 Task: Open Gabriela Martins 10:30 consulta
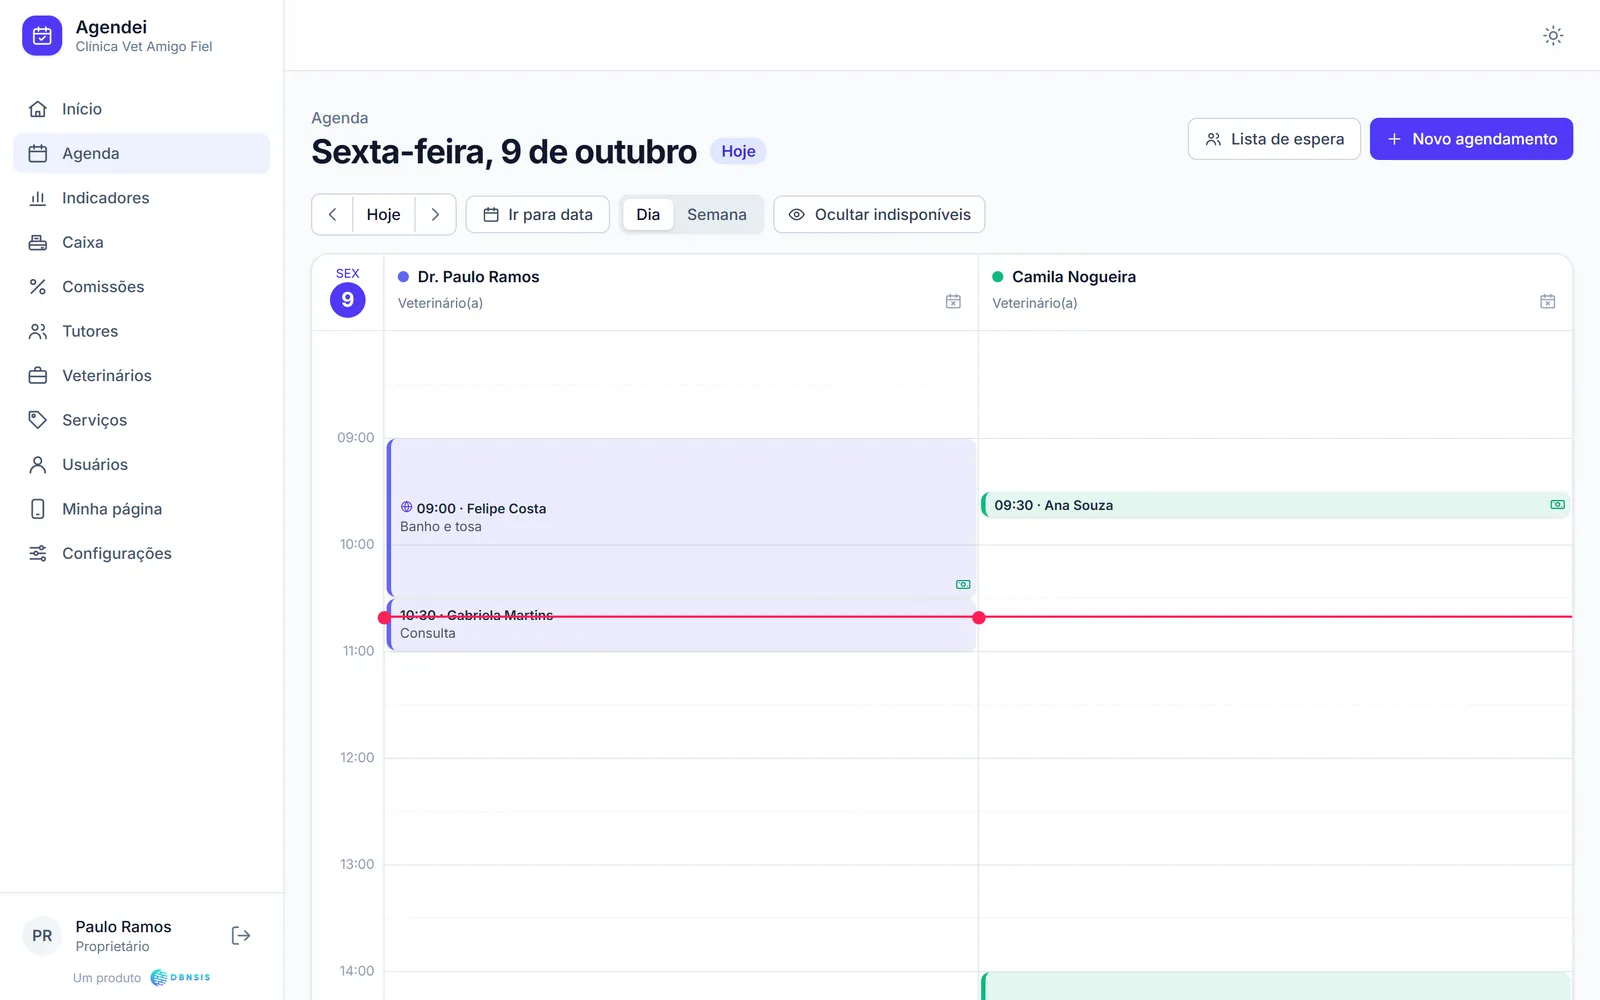click(681, 625)
